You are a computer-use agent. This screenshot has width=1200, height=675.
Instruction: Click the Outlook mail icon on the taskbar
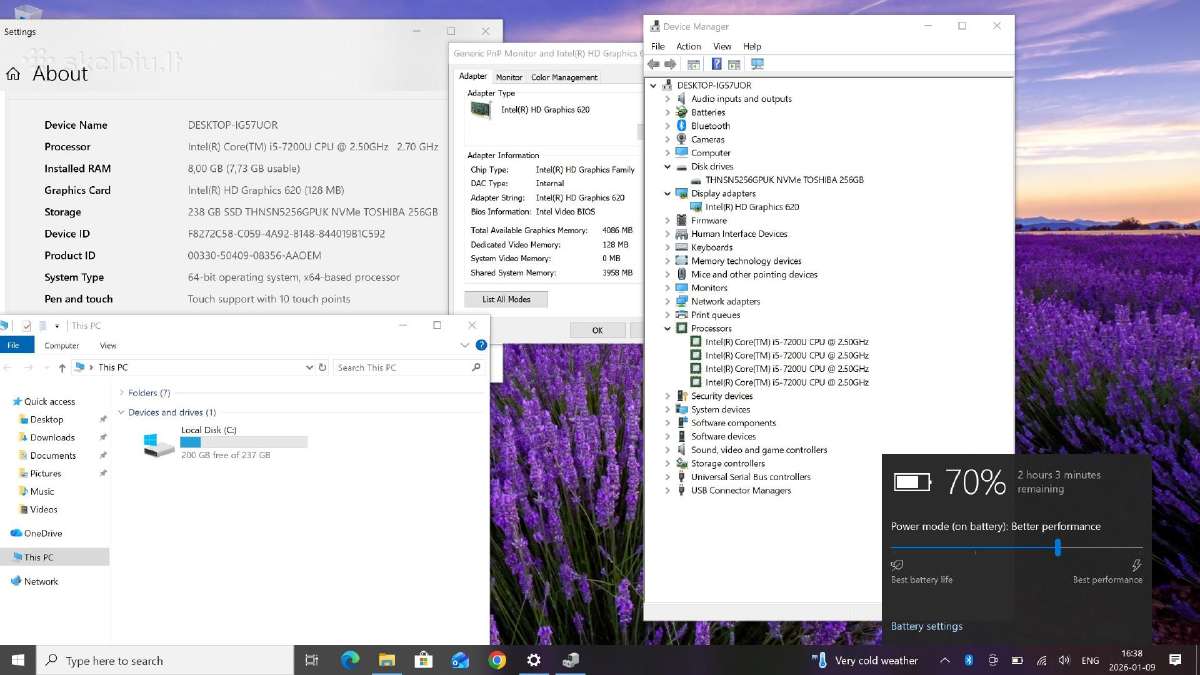(x=460, y=660)
